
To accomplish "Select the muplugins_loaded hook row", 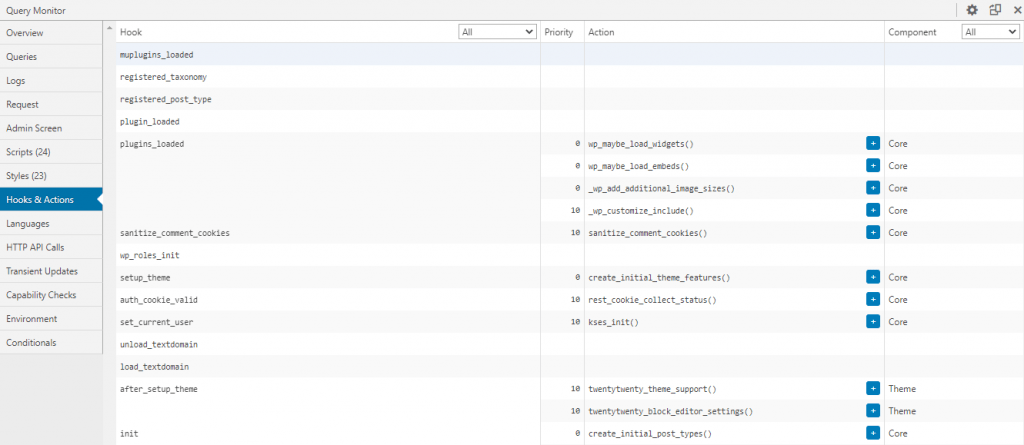I will point(569,55).
